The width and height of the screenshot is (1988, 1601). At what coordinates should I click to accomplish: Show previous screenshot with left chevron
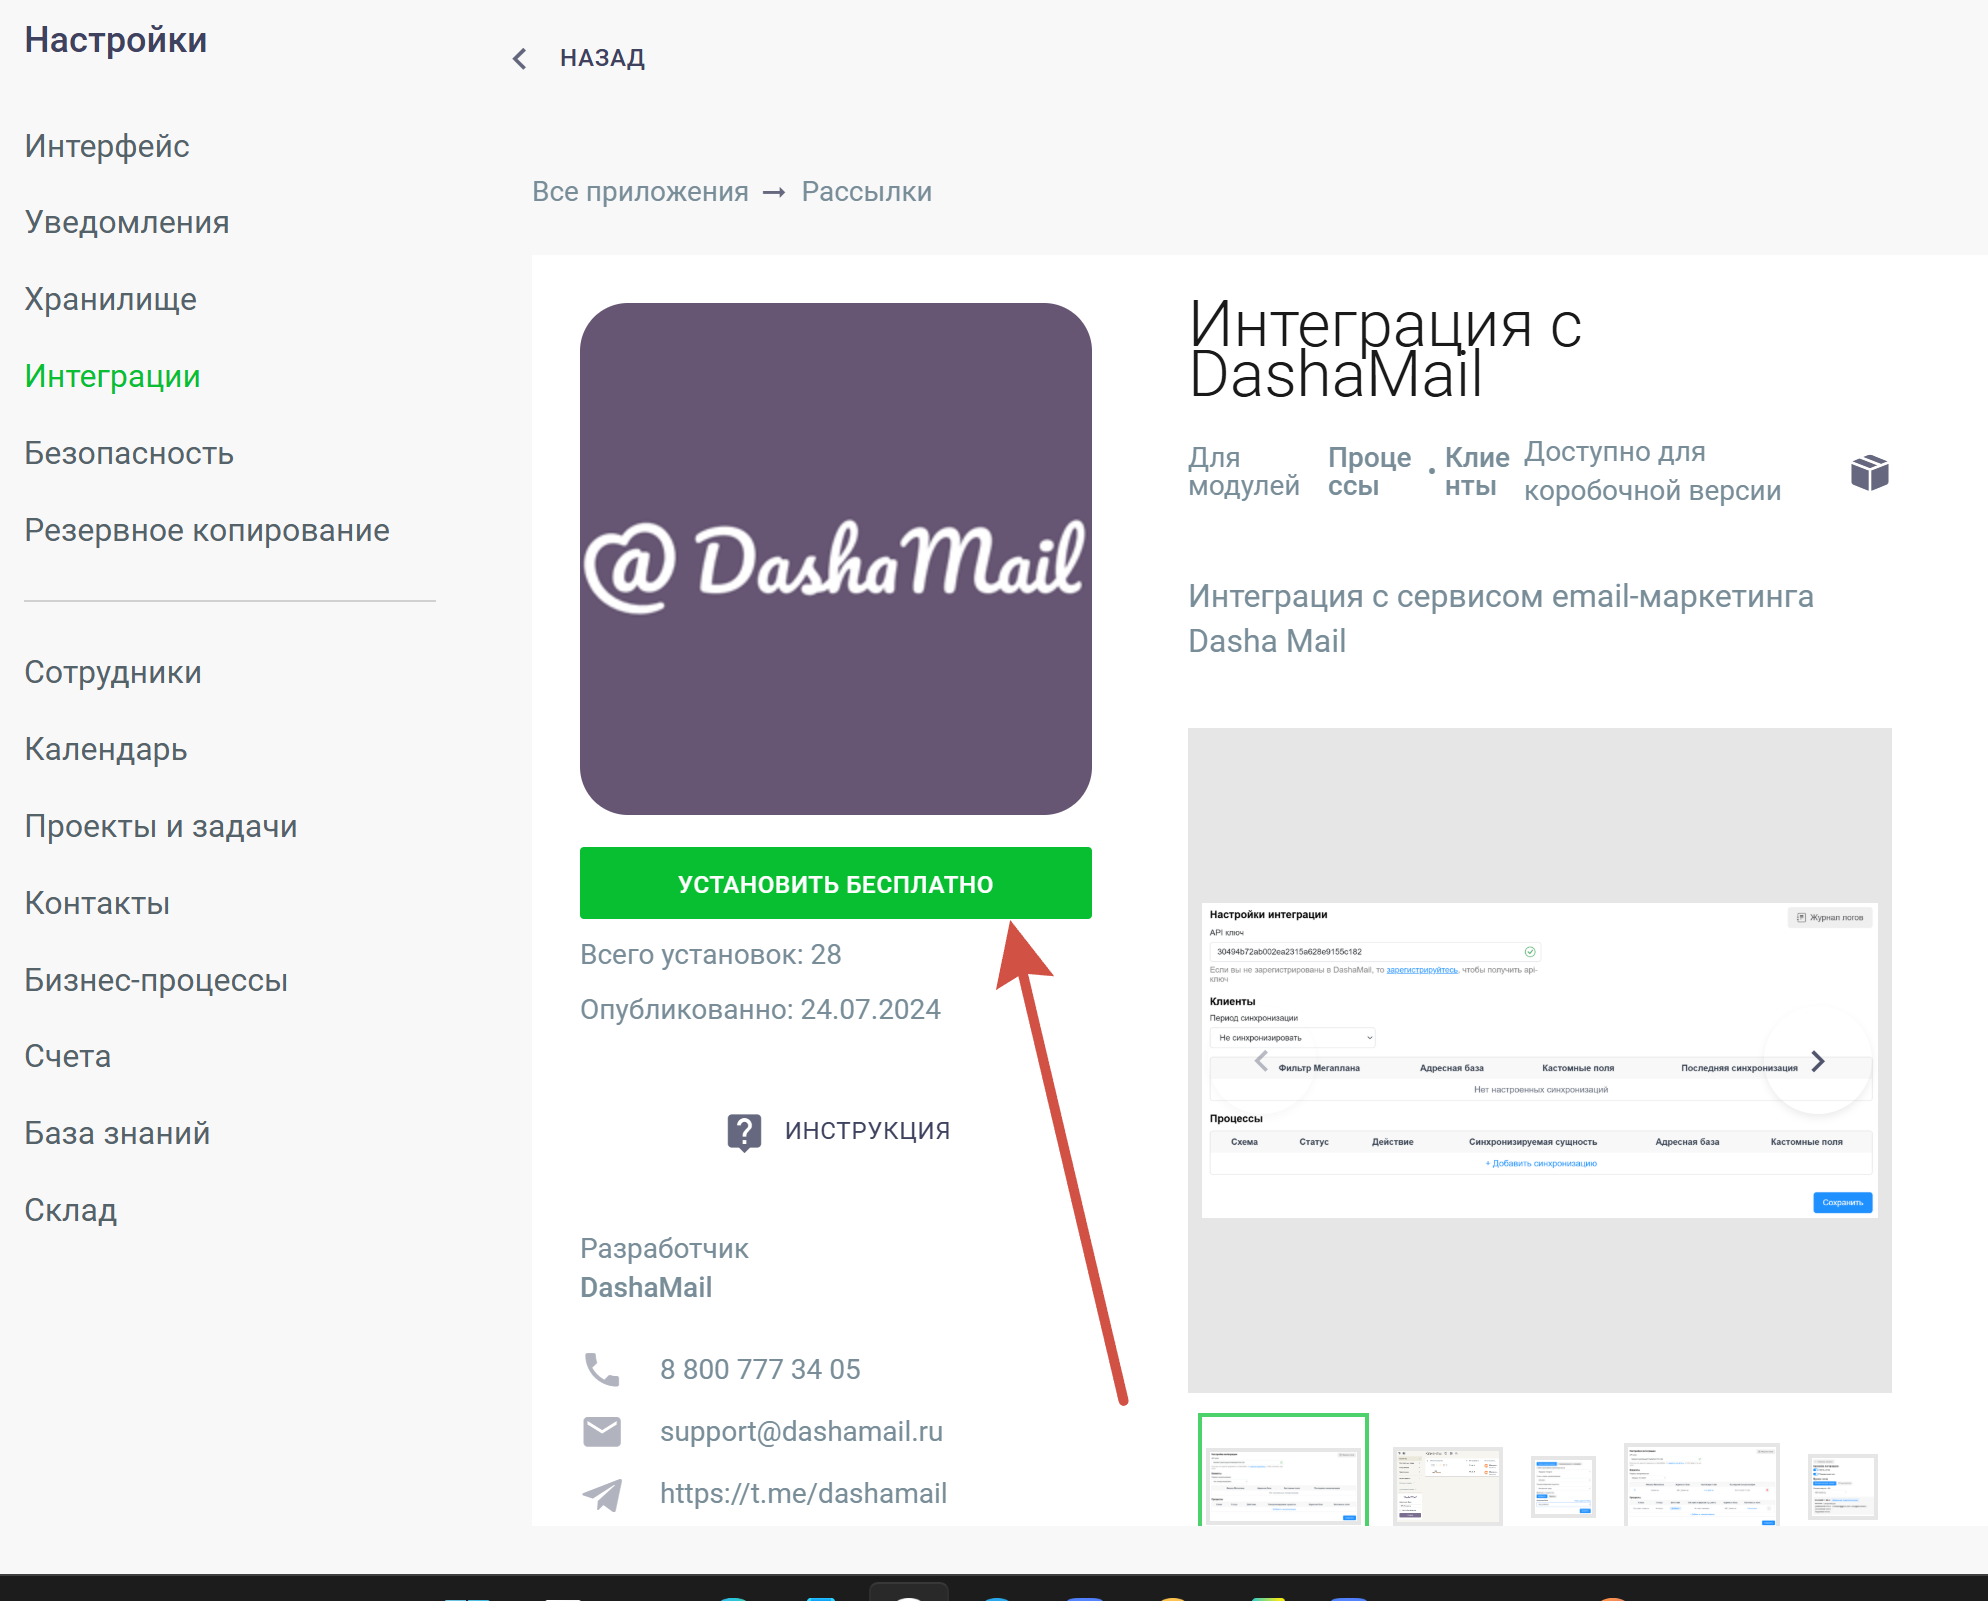(x=1261, y=1061)
